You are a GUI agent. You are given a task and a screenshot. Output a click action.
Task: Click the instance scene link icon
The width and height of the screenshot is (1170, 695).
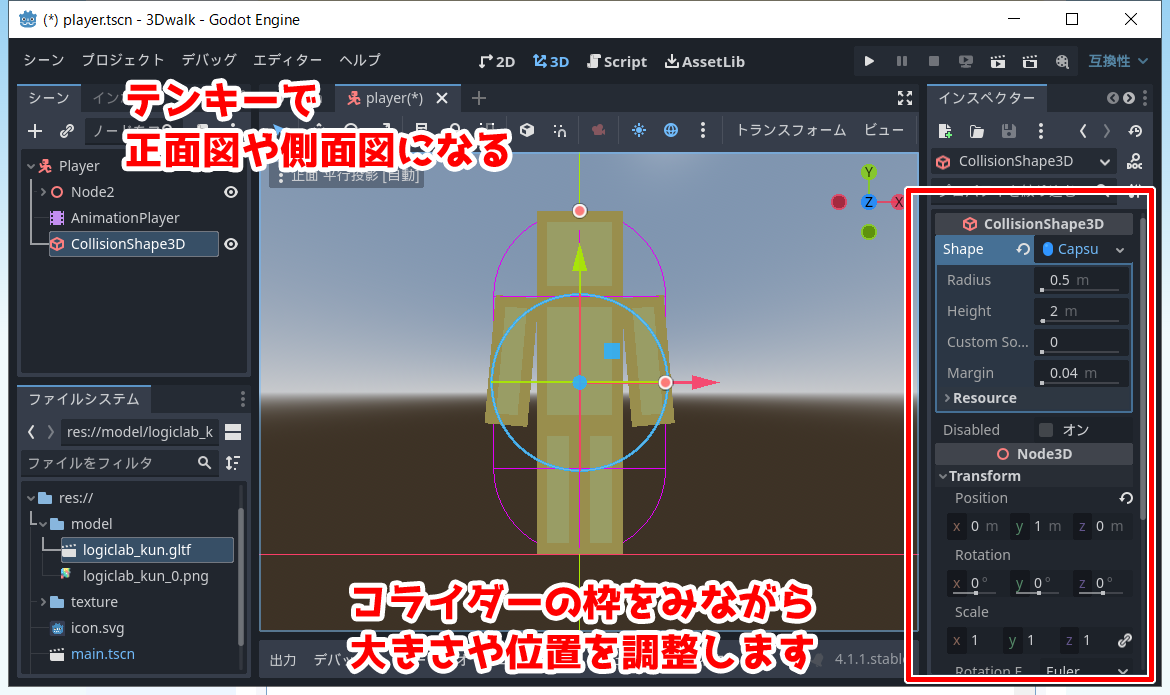(66, 131)
